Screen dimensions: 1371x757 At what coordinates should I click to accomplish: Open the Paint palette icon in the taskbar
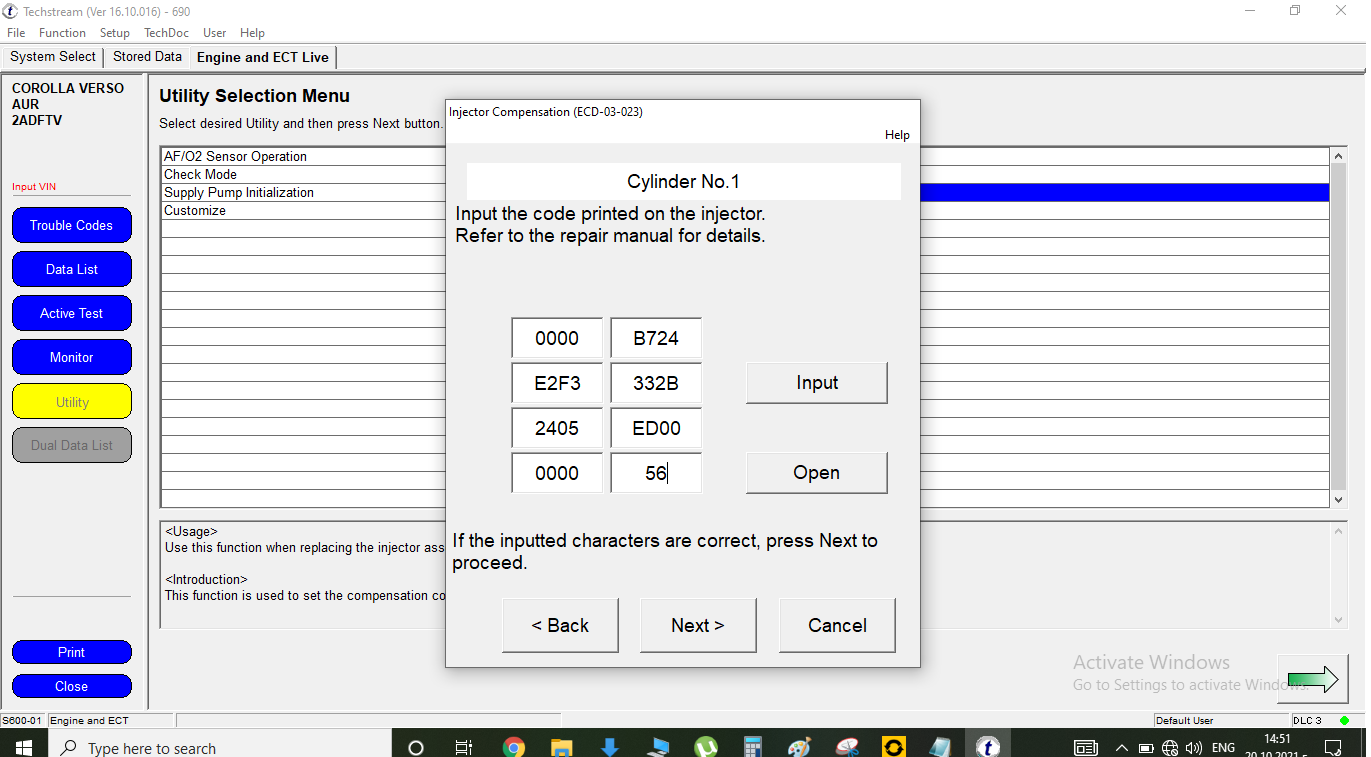(800, 747)
